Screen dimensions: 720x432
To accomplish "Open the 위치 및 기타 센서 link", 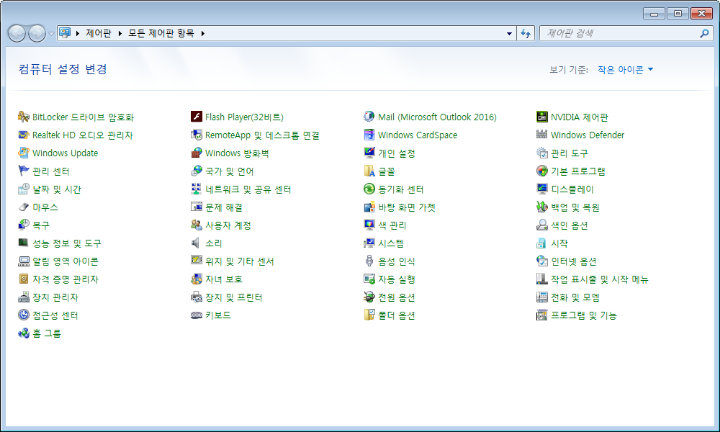I will 239,261.
